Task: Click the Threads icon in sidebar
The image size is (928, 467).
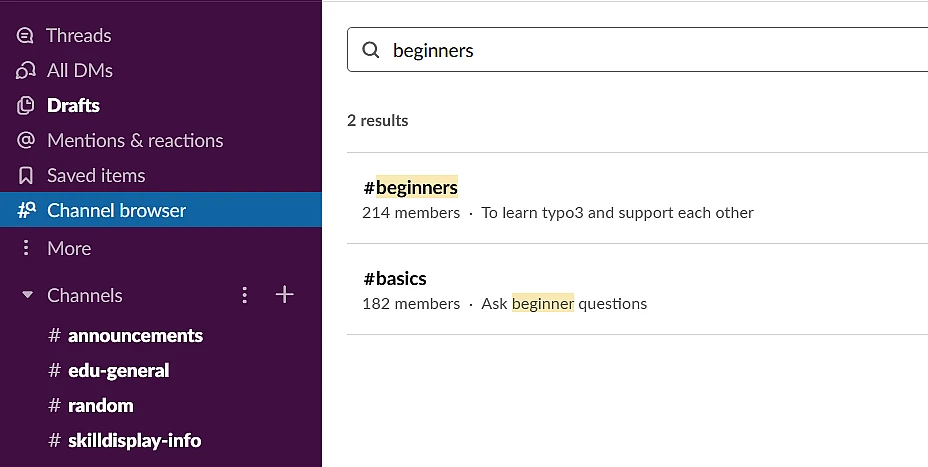Action: [26, 36]
